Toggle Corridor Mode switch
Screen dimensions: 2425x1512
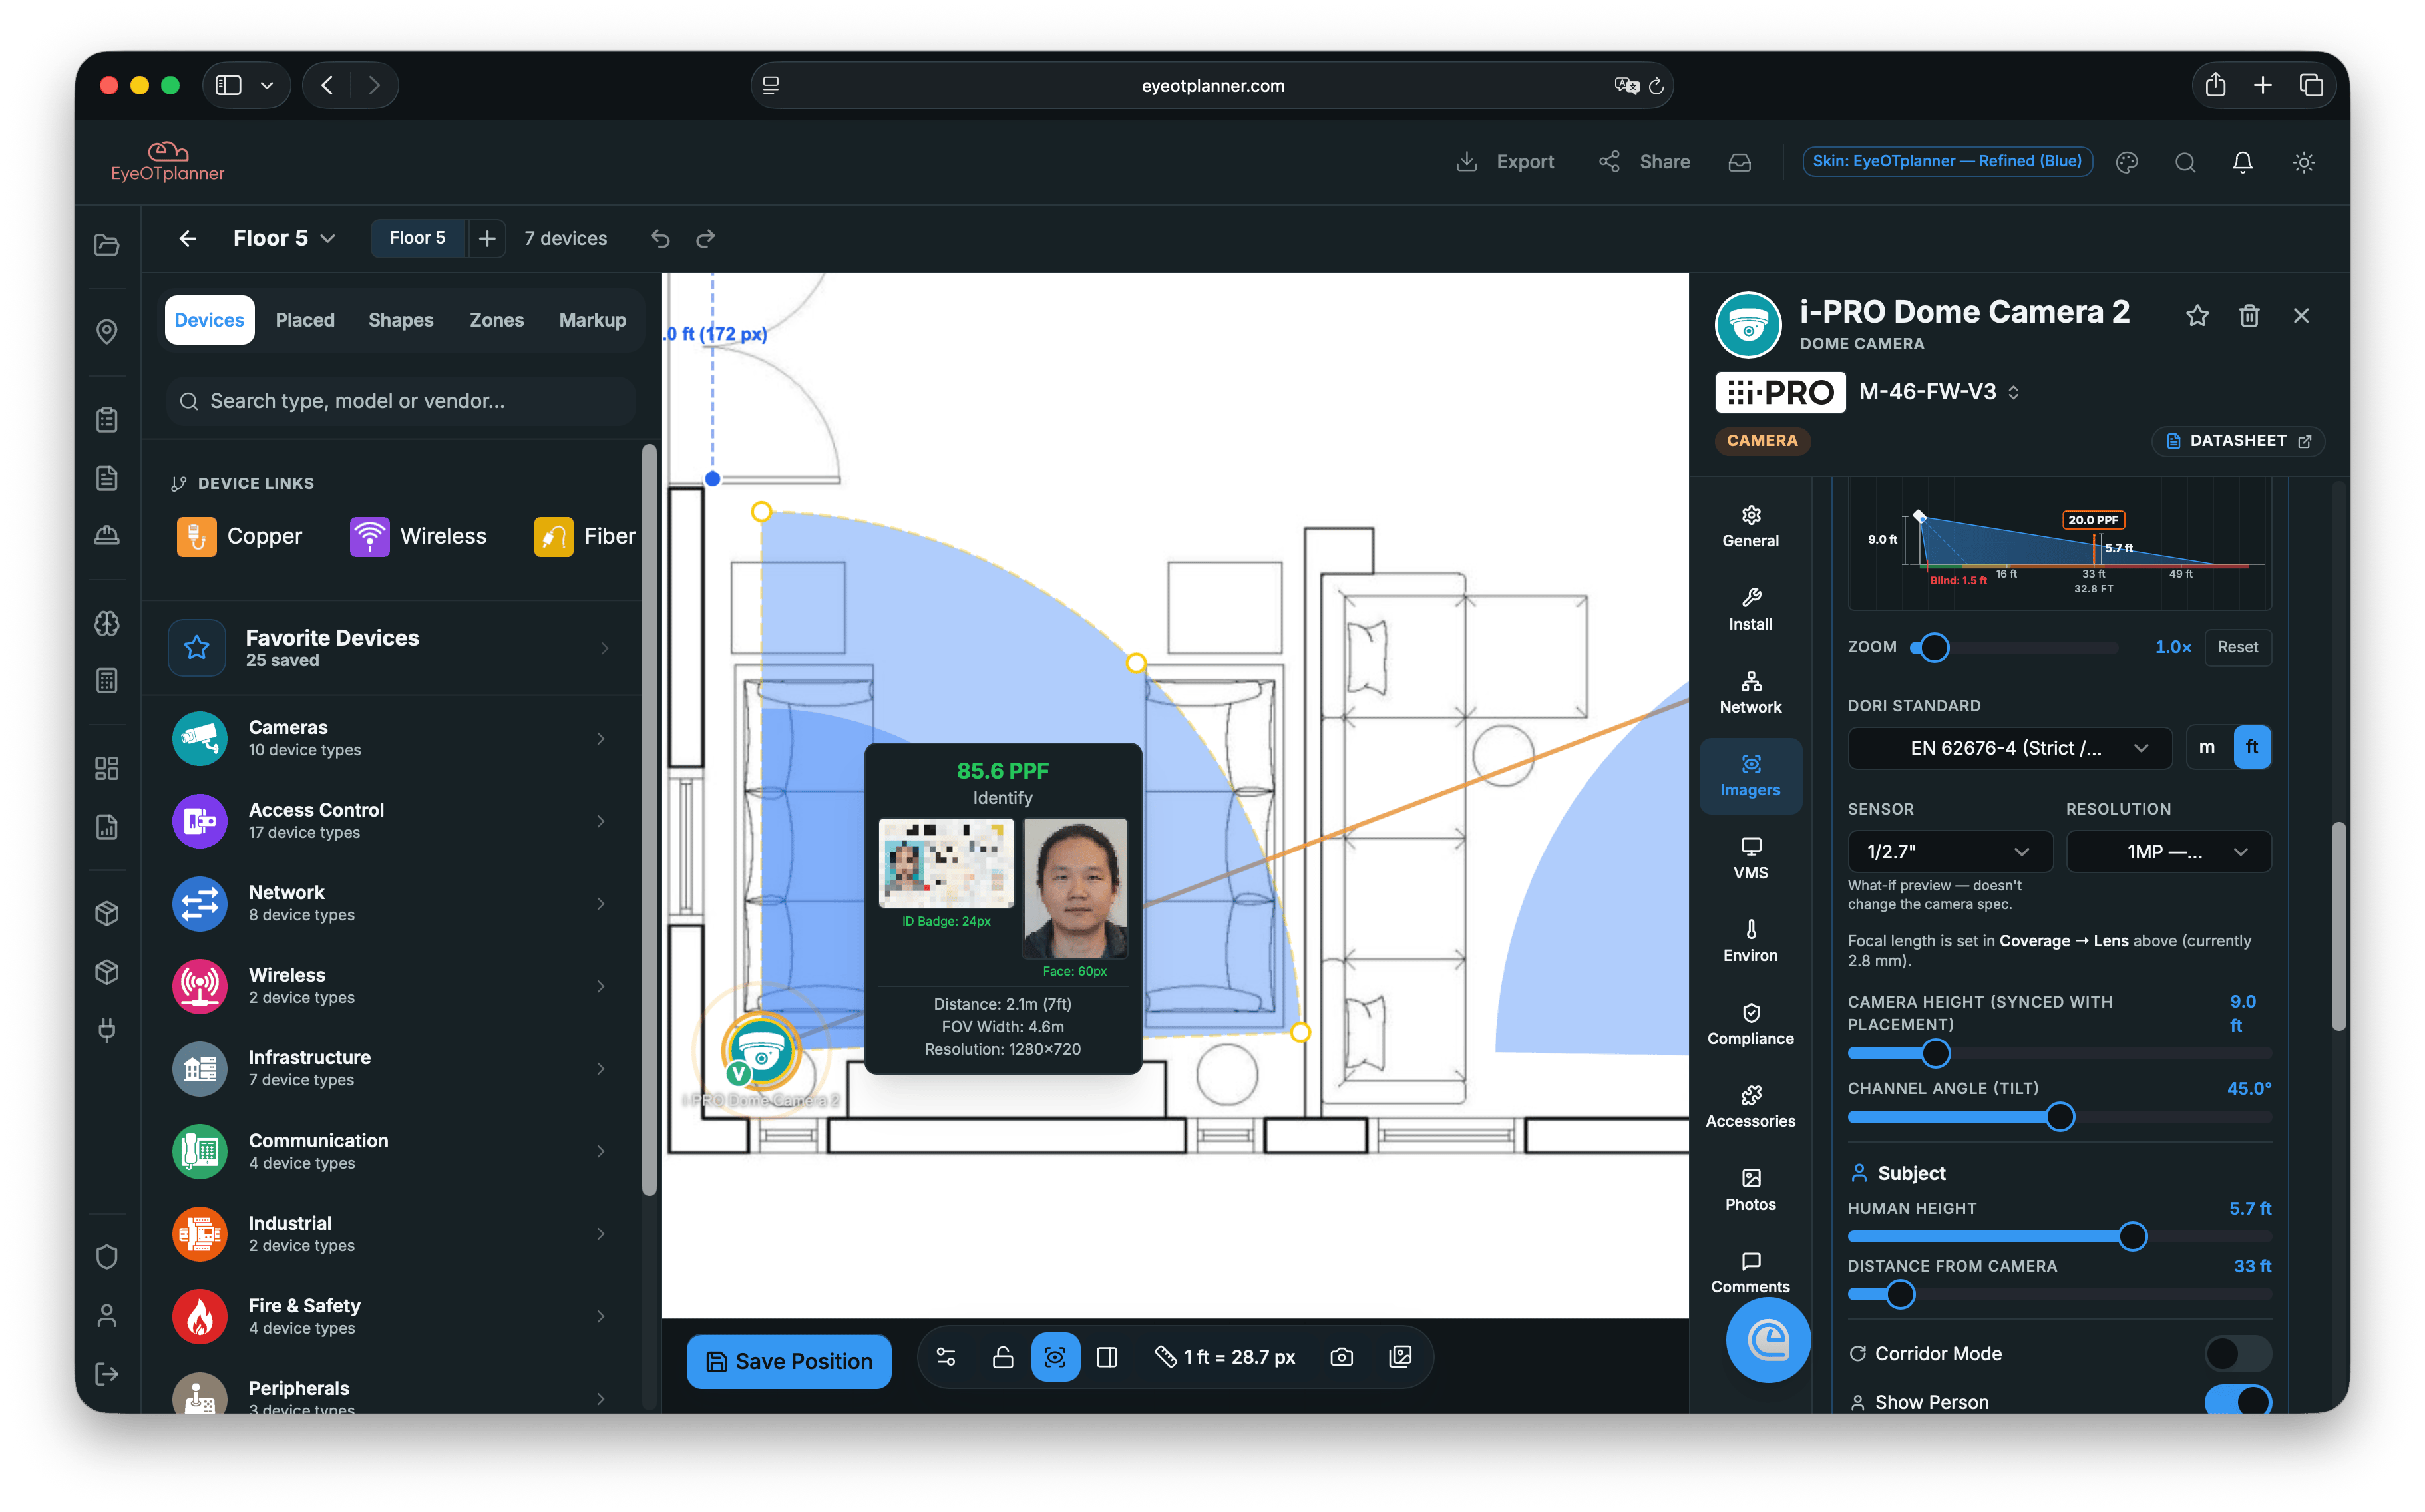click(x=2238, y=1353)
